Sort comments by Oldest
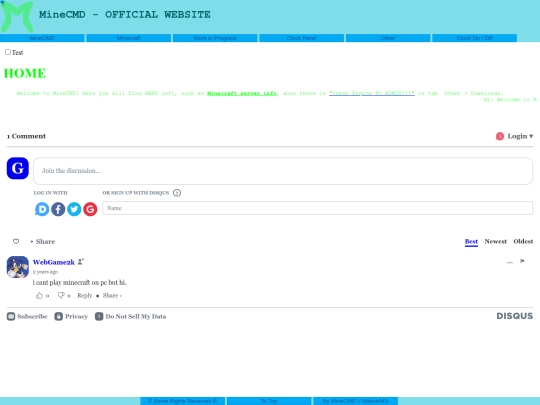Image resolution: width=540 pixels, height=405 pixels. pos(523,241)
